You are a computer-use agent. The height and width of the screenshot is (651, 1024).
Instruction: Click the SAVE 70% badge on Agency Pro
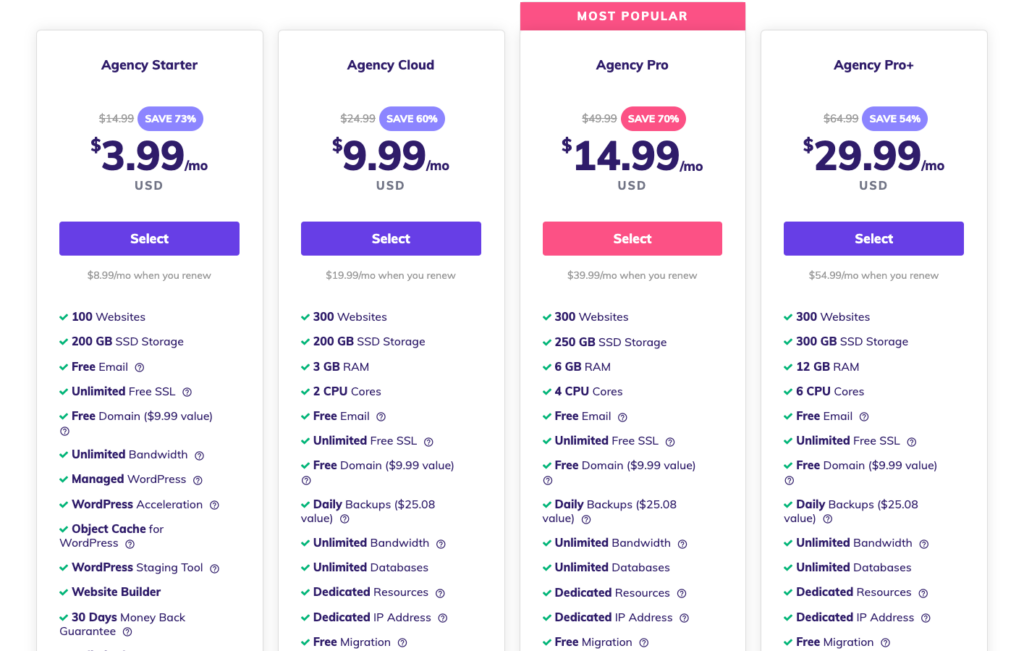(653, 119)
